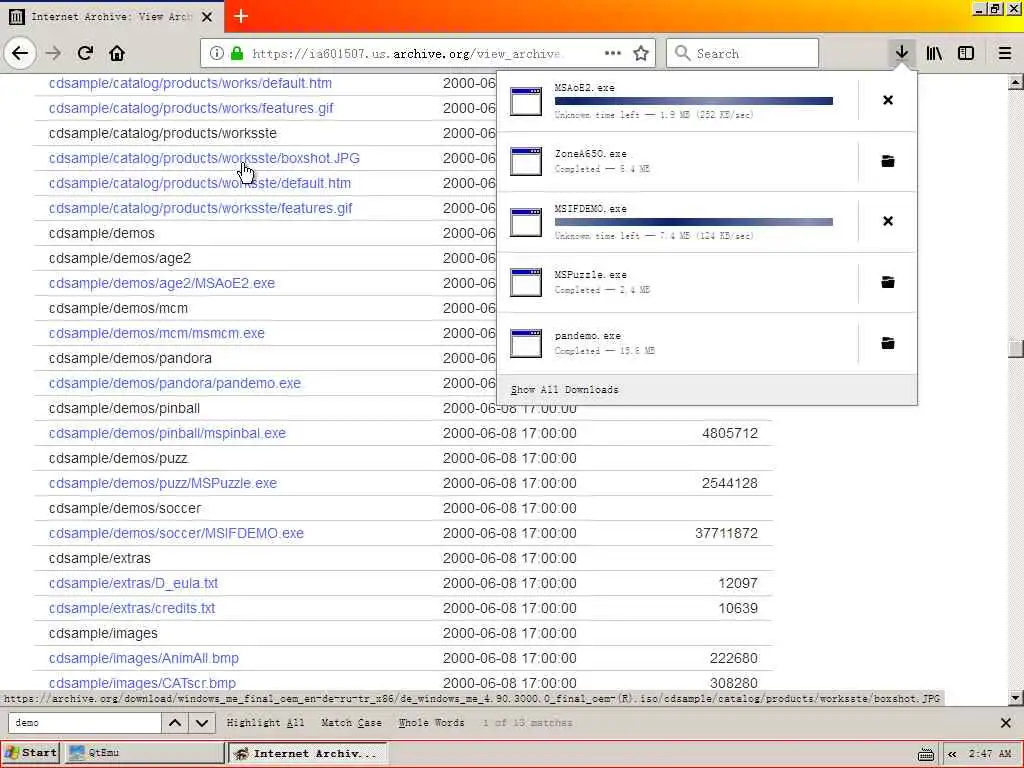
Task: Open cdsample/demos/soccer/MSIFDEMO.exe link
Action: coord(176,533)
